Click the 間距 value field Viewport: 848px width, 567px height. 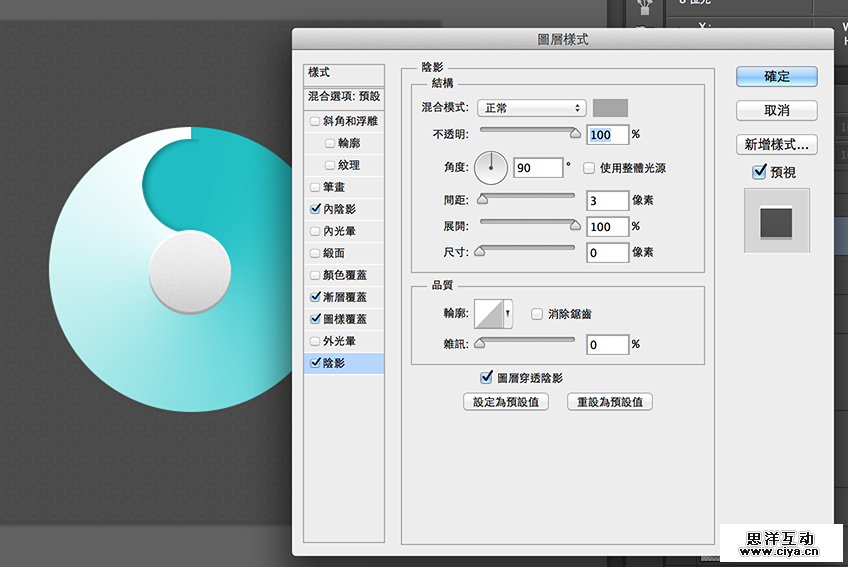pos(608,201)
